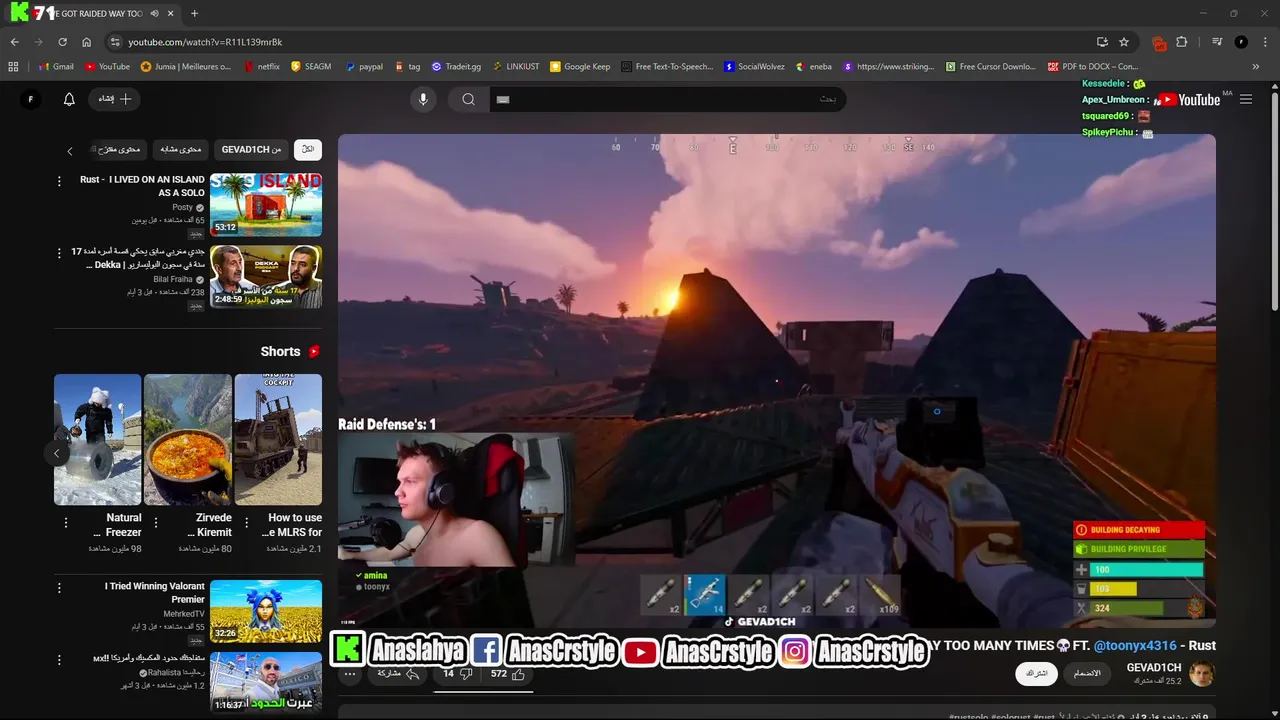Open the browser profile icon in toolbar
Image resolution: width=1280 pixels, height=720 pixels.
click(x=1241, y=42)
